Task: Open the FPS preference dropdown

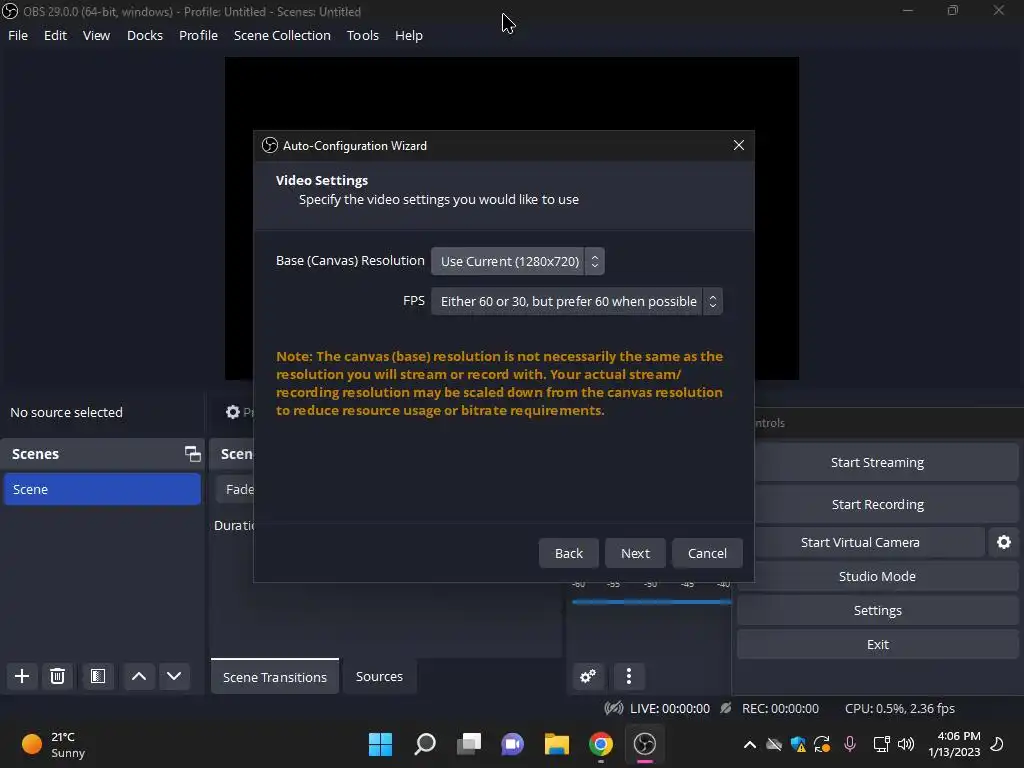Action: (x=577, y=301)
